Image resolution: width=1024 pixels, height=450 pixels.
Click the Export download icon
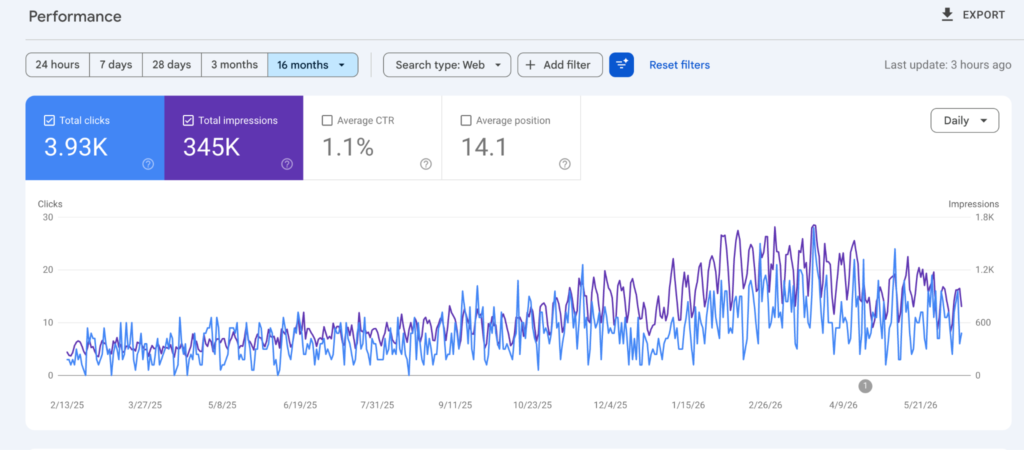947,15
